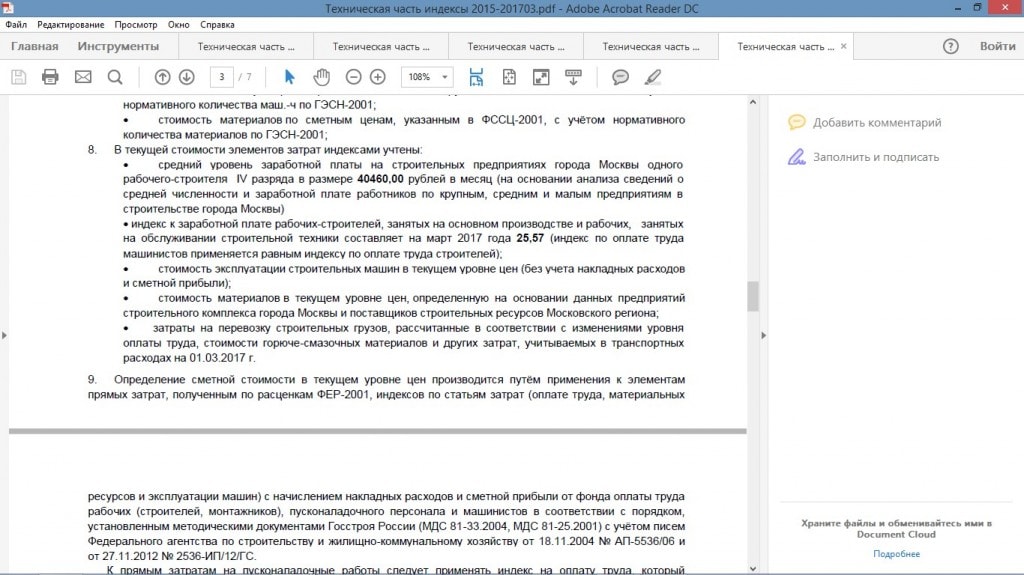Screen dimensions: 1024x575
Task: Go to next page arrow
Action: (187, 77)
